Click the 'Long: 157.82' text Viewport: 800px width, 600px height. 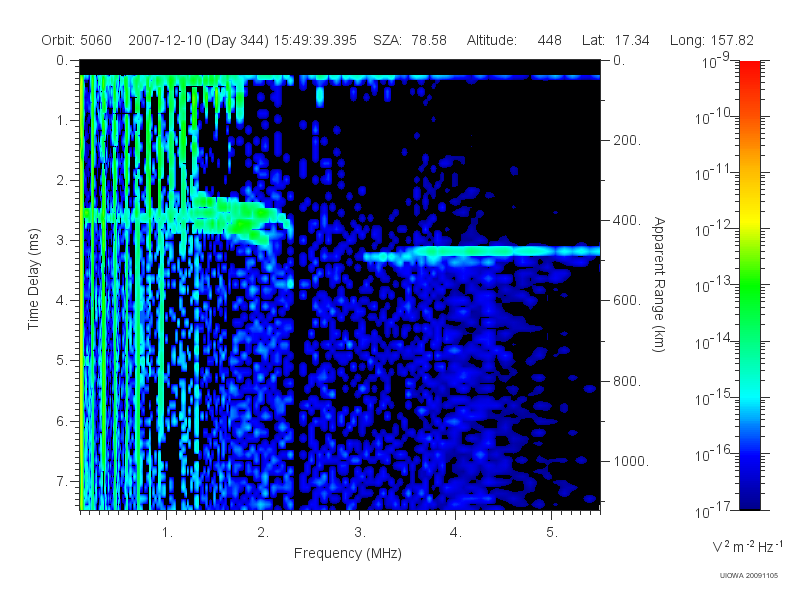712,40
